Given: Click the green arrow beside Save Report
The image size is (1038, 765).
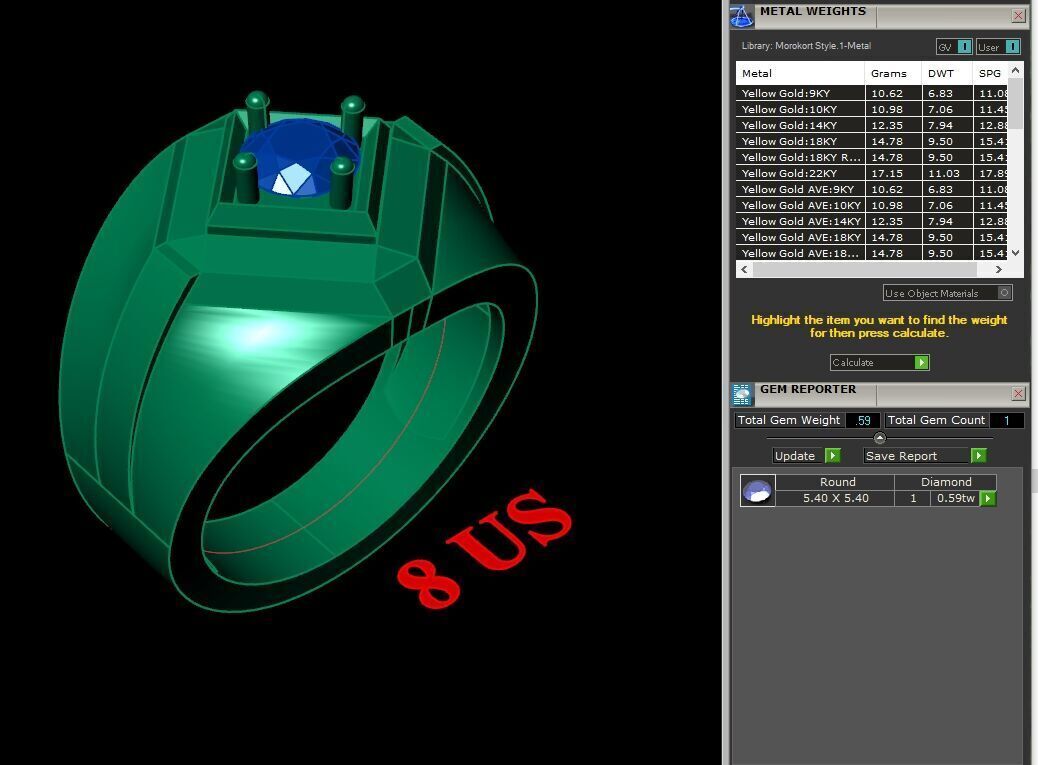Looking at the screenshot, I should pos(978,456).
